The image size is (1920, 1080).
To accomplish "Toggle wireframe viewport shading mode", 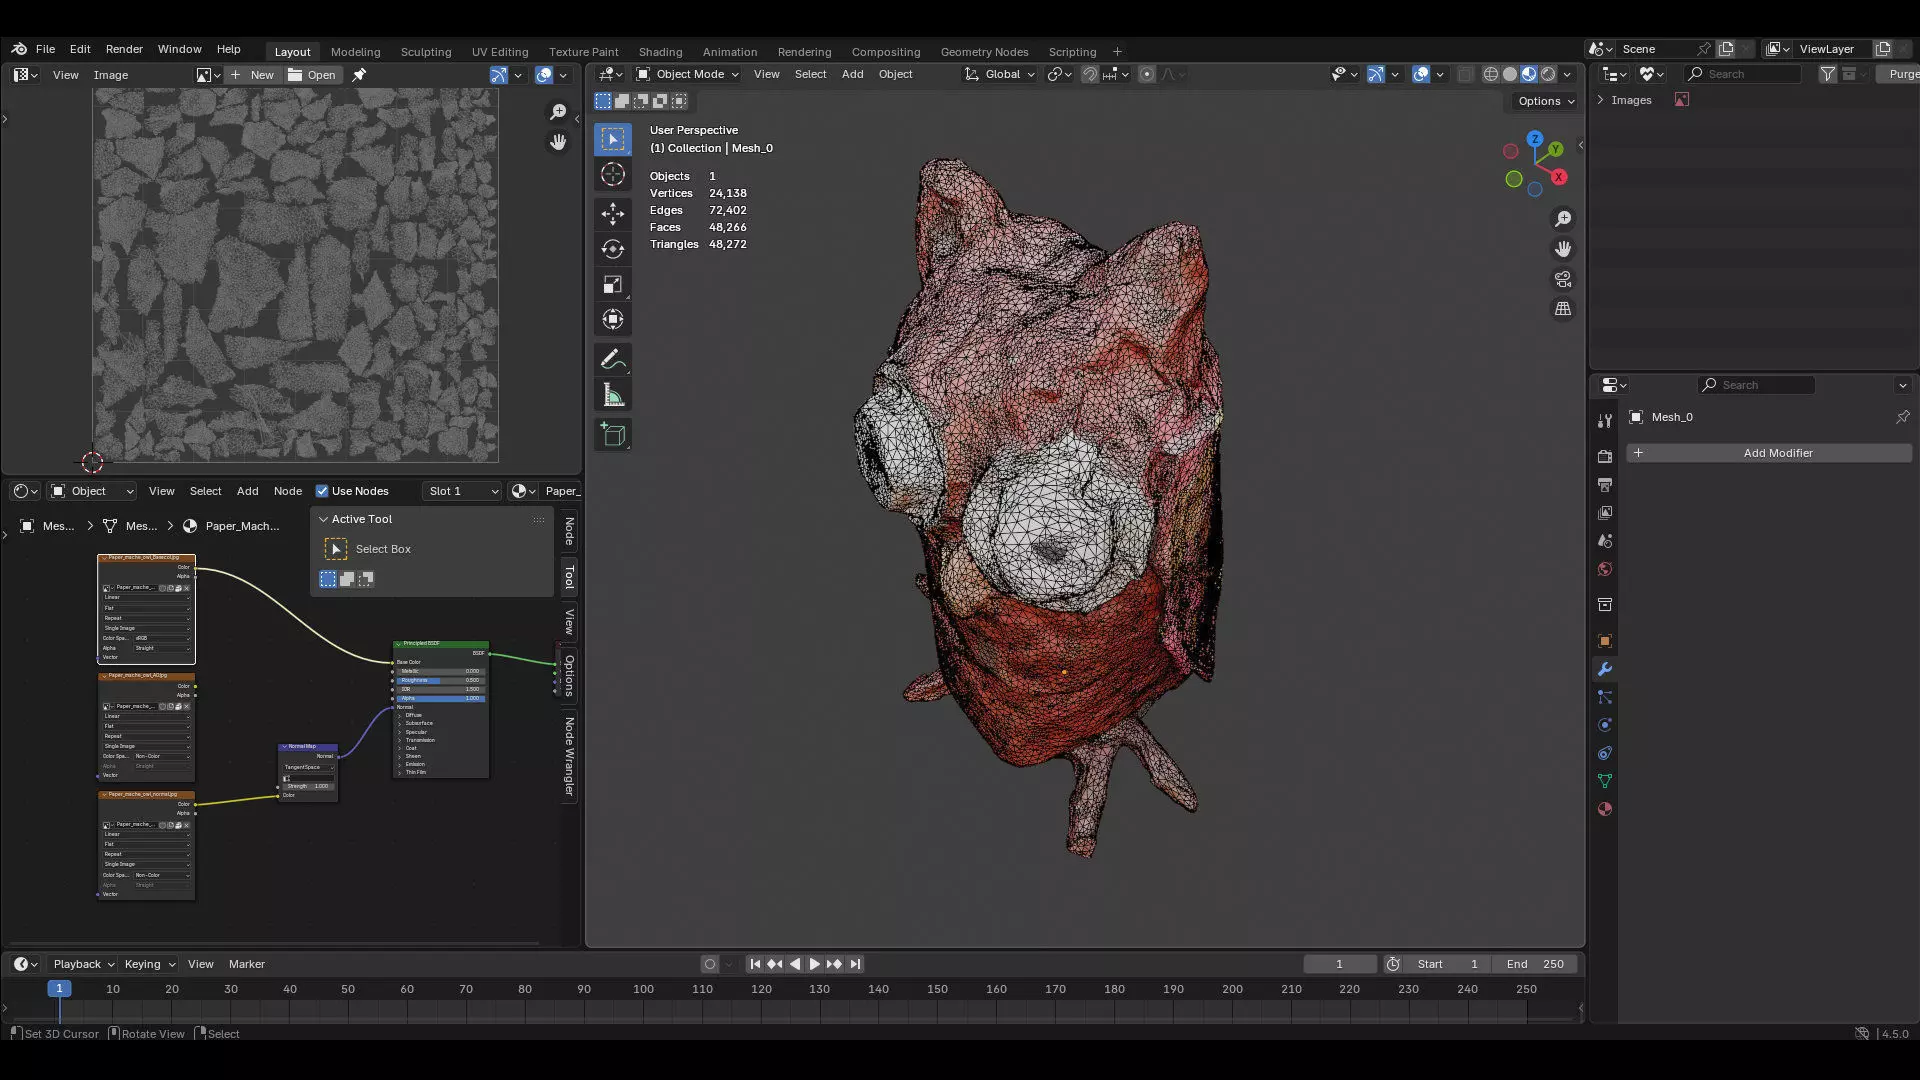I will (1490, 74).
